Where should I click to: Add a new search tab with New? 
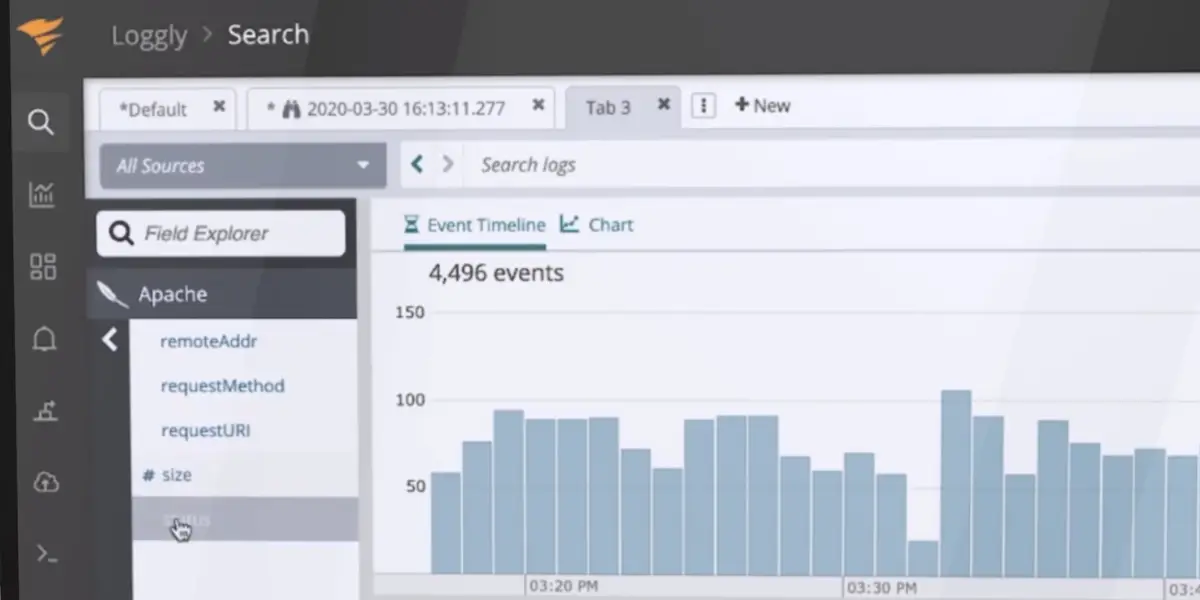click(763, 105)
